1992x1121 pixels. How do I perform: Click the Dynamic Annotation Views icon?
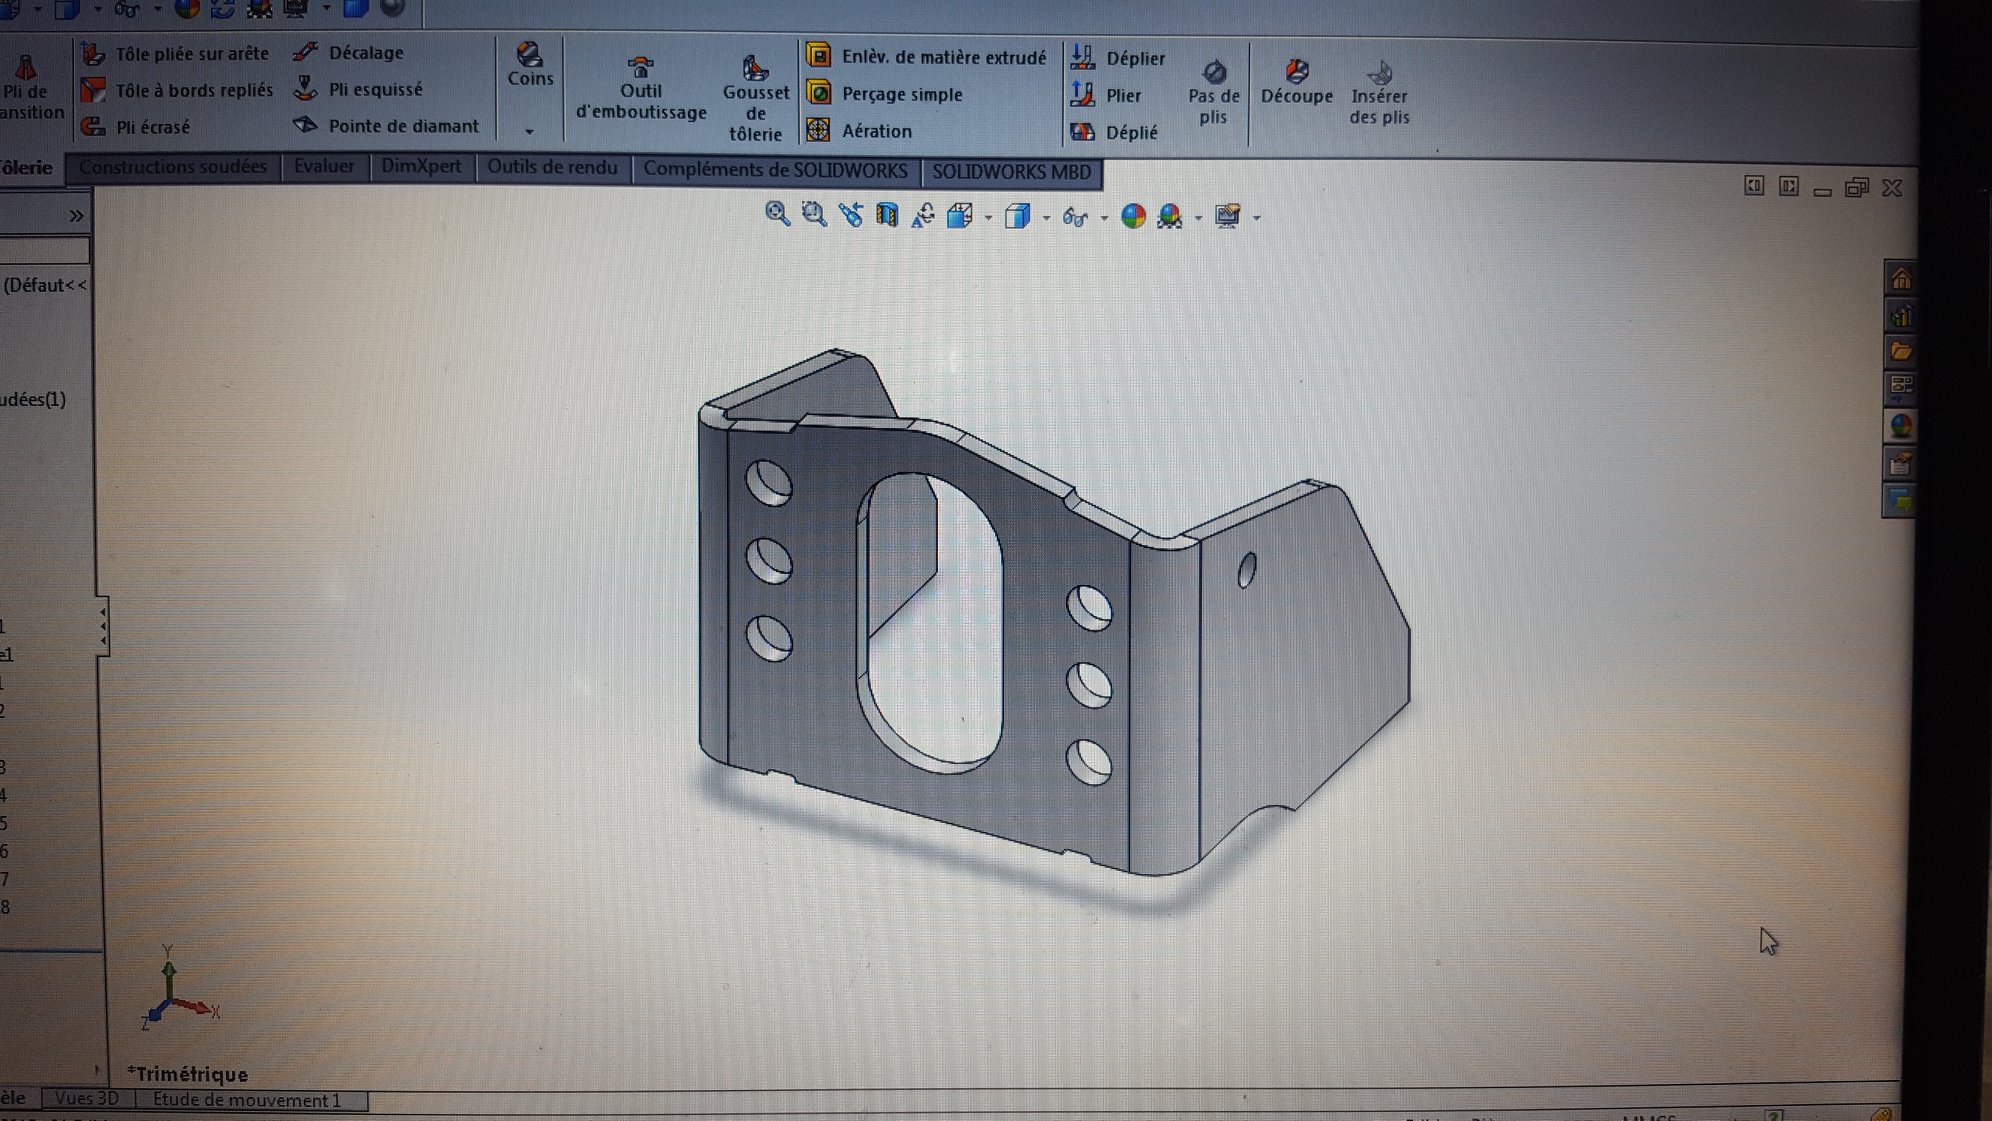pyautogui.click(x=923, y=215)
